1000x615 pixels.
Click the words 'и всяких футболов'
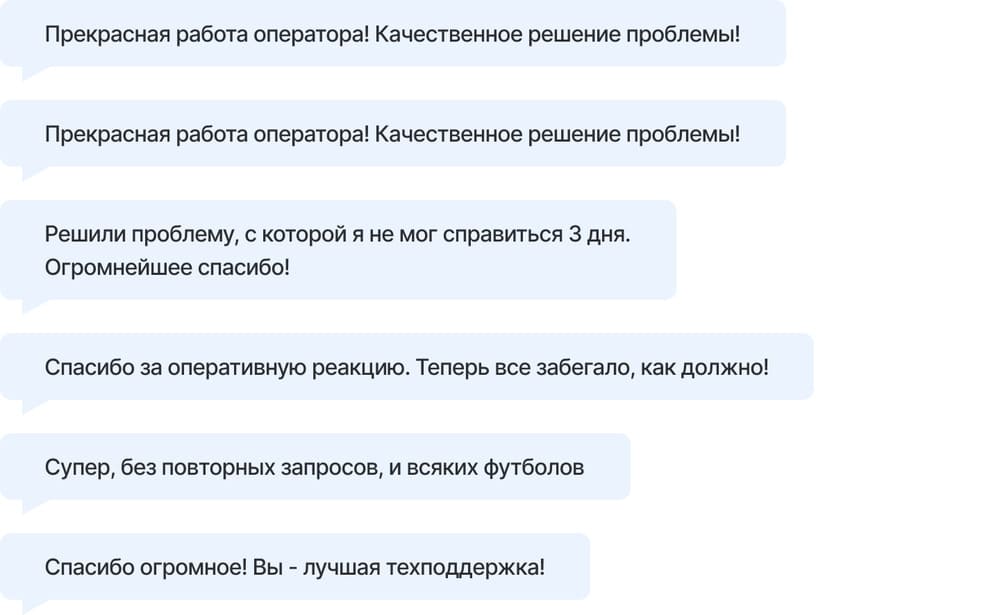pos(487,468)
